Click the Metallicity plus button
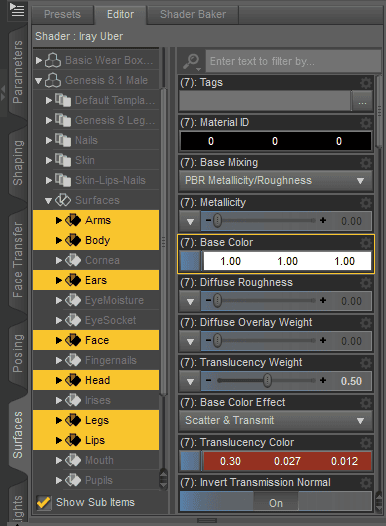Screen dimensions: 386x526 coord(323,220)
